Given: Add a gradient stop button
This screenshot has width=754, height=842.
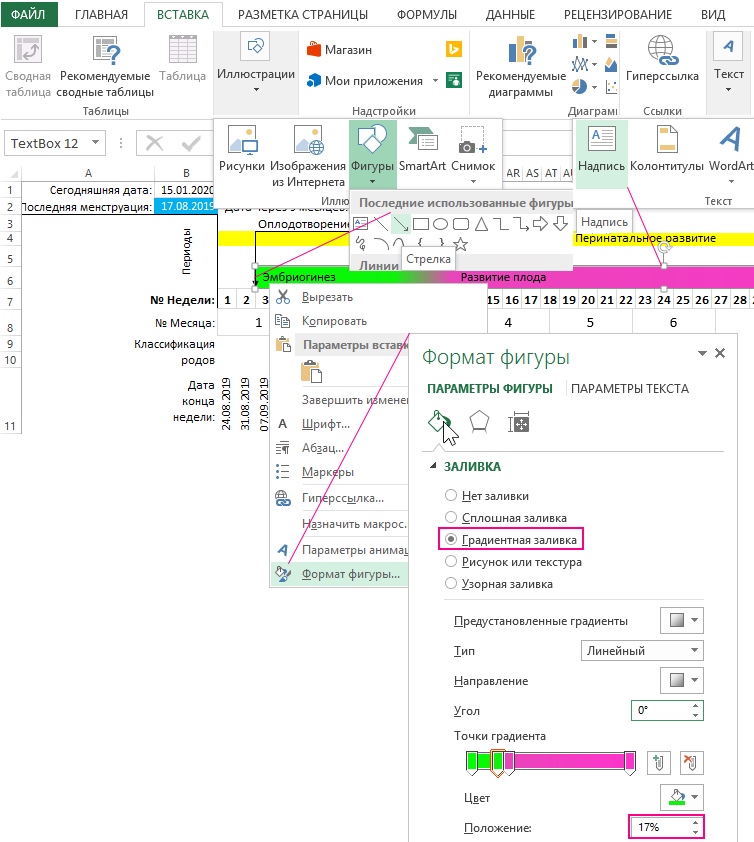Looking at the screenshot, I should coord(657,763).
